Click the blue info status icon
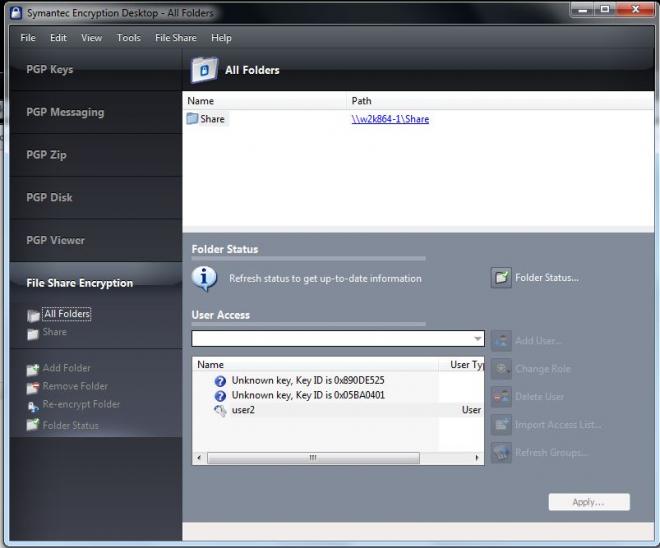The image size is (660, 548). (204, 279)
